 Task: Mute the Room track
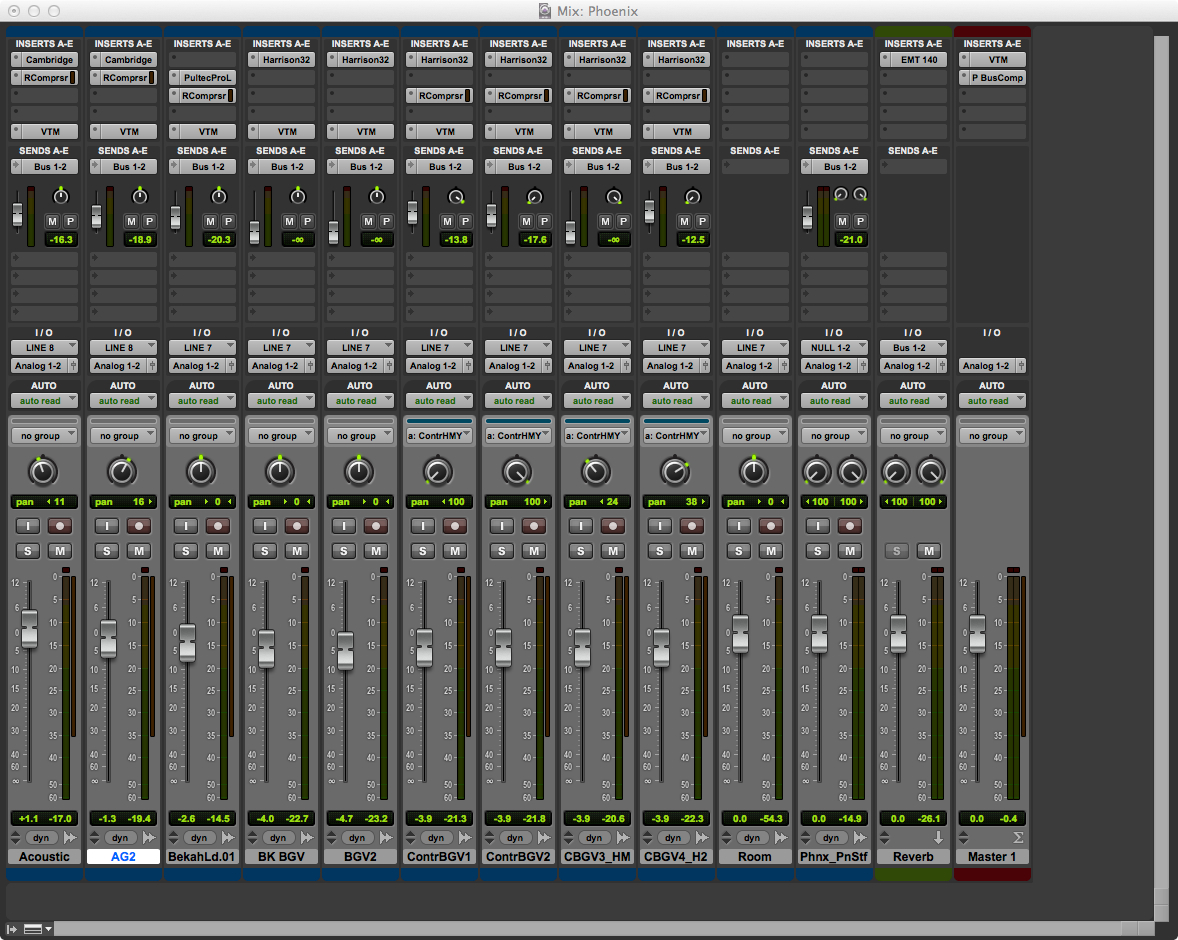[x=771, y=551]
